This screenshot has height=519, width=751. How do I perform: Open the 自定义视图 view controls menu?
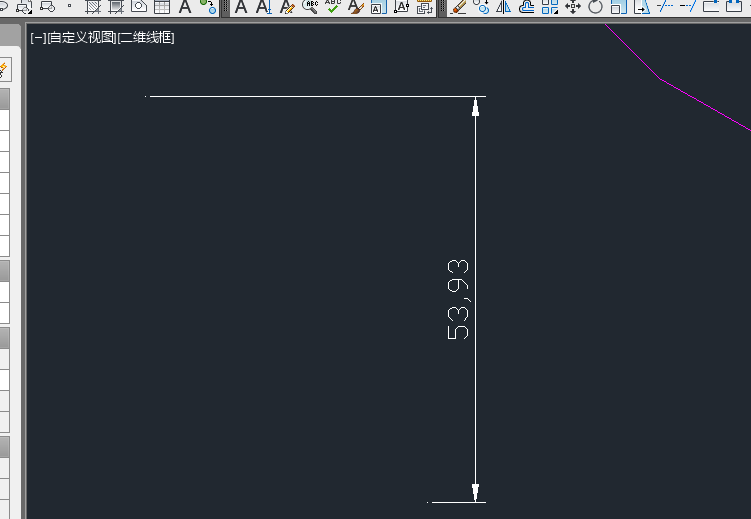(x=82, y=37)
